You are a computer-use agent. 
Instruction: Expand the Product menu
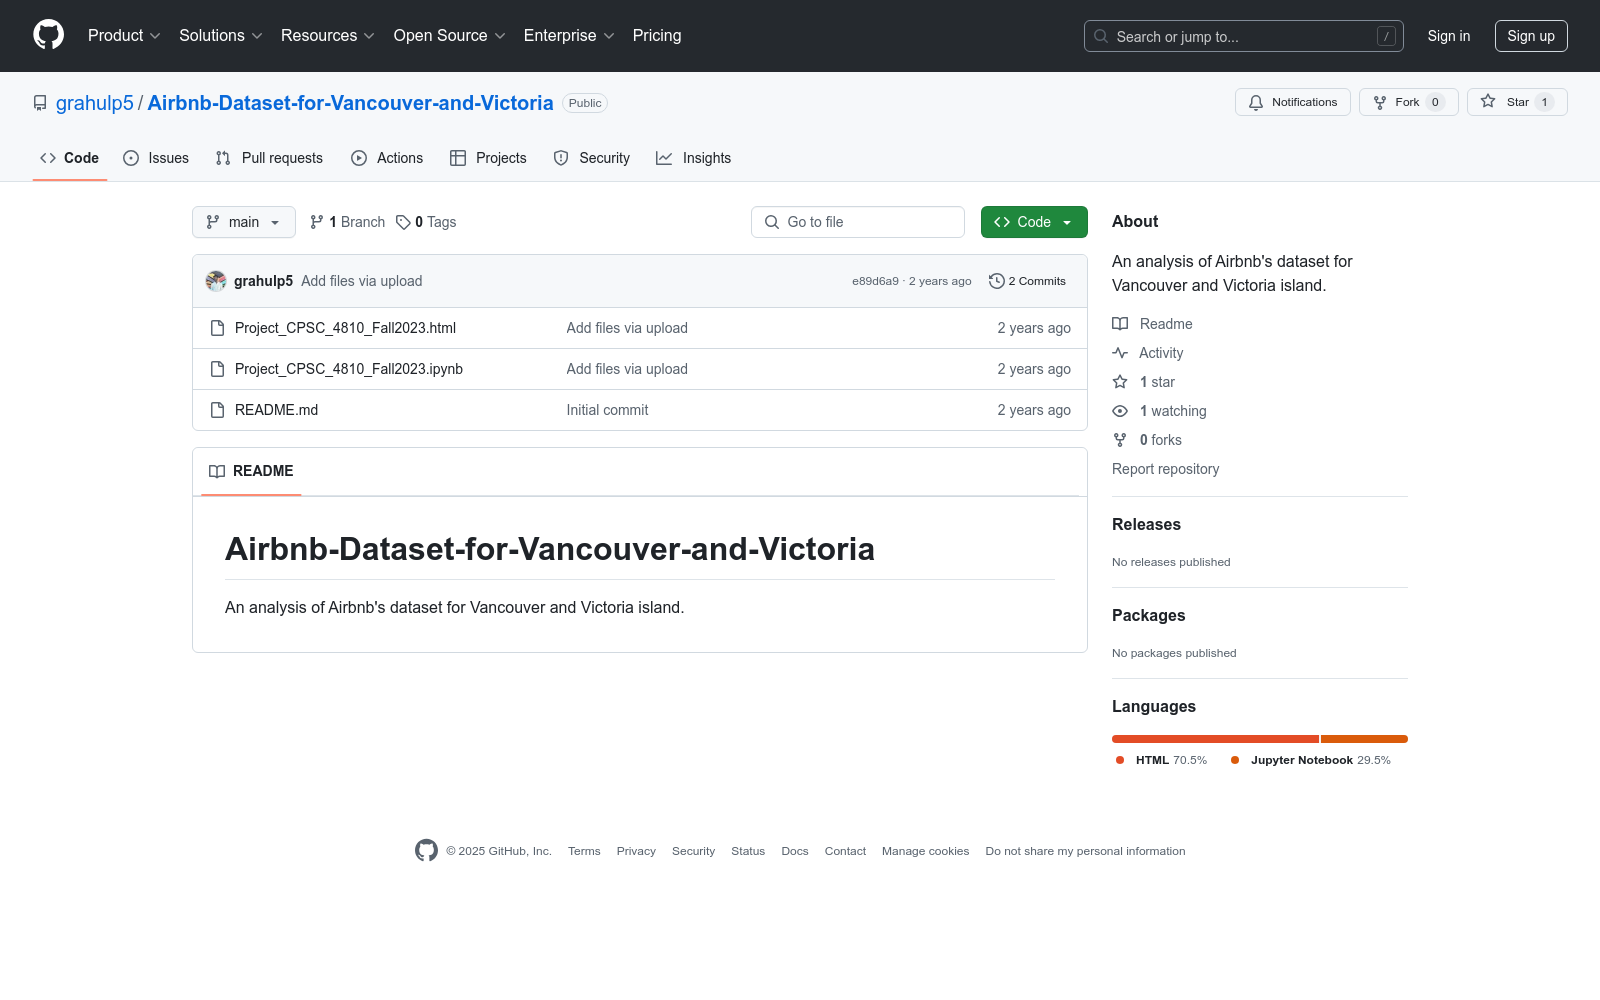tap(124, 35)
